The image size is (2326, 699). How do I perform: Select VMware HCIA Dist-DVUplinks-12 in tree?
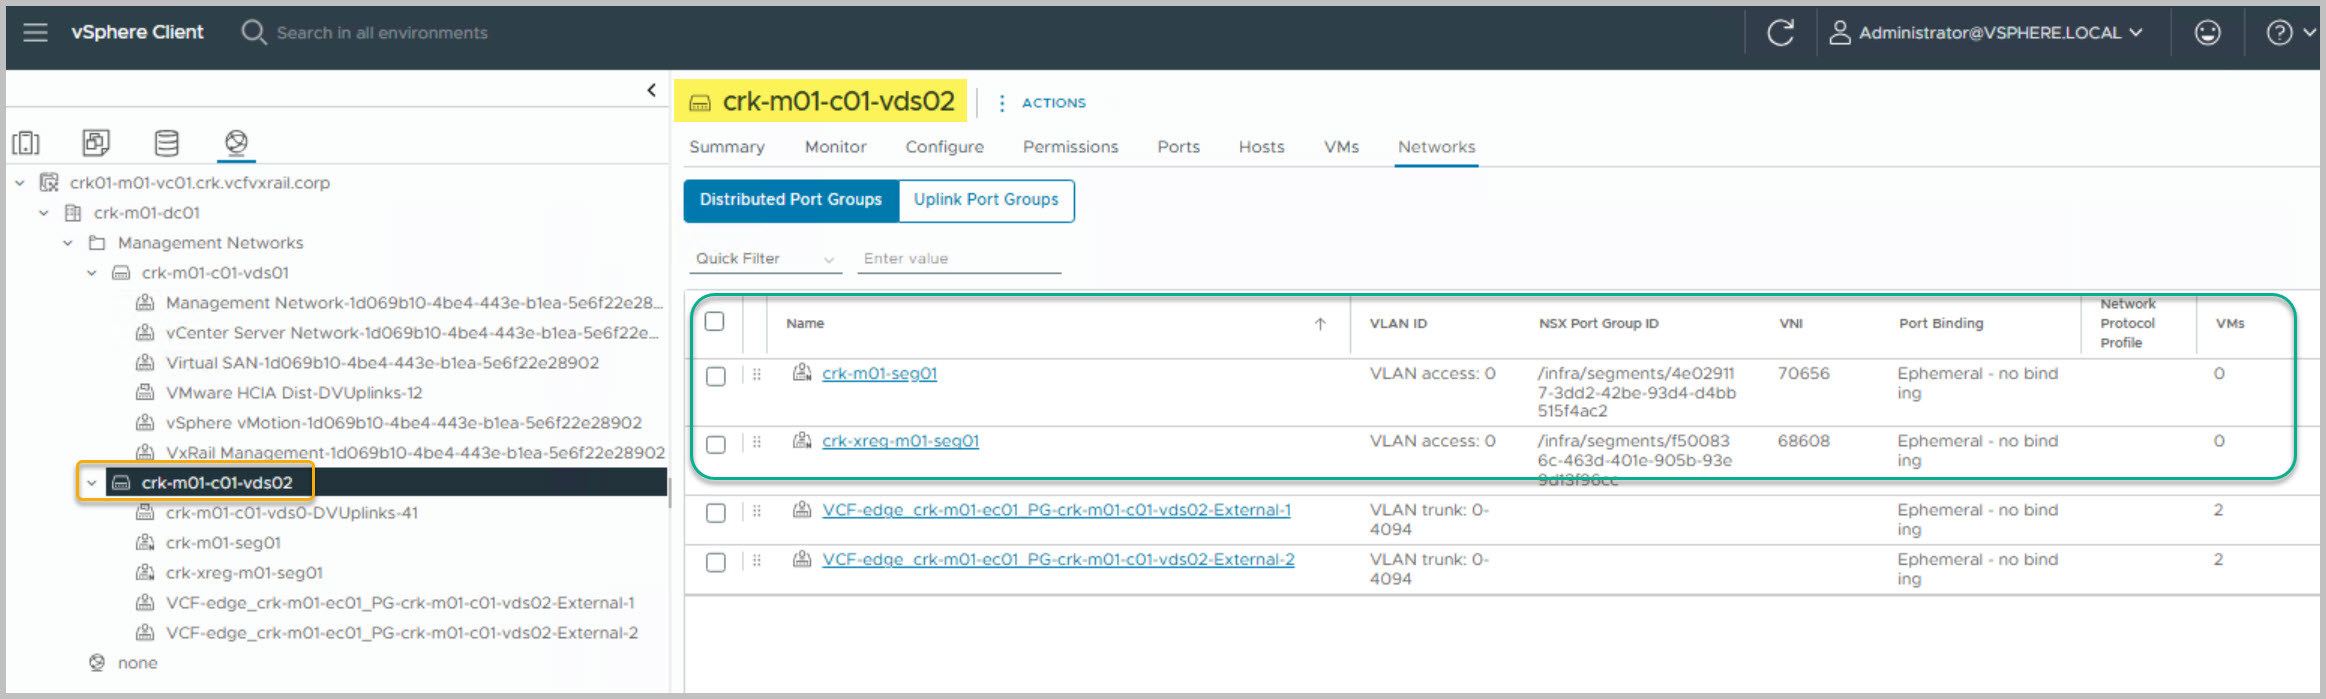(293, 393)
